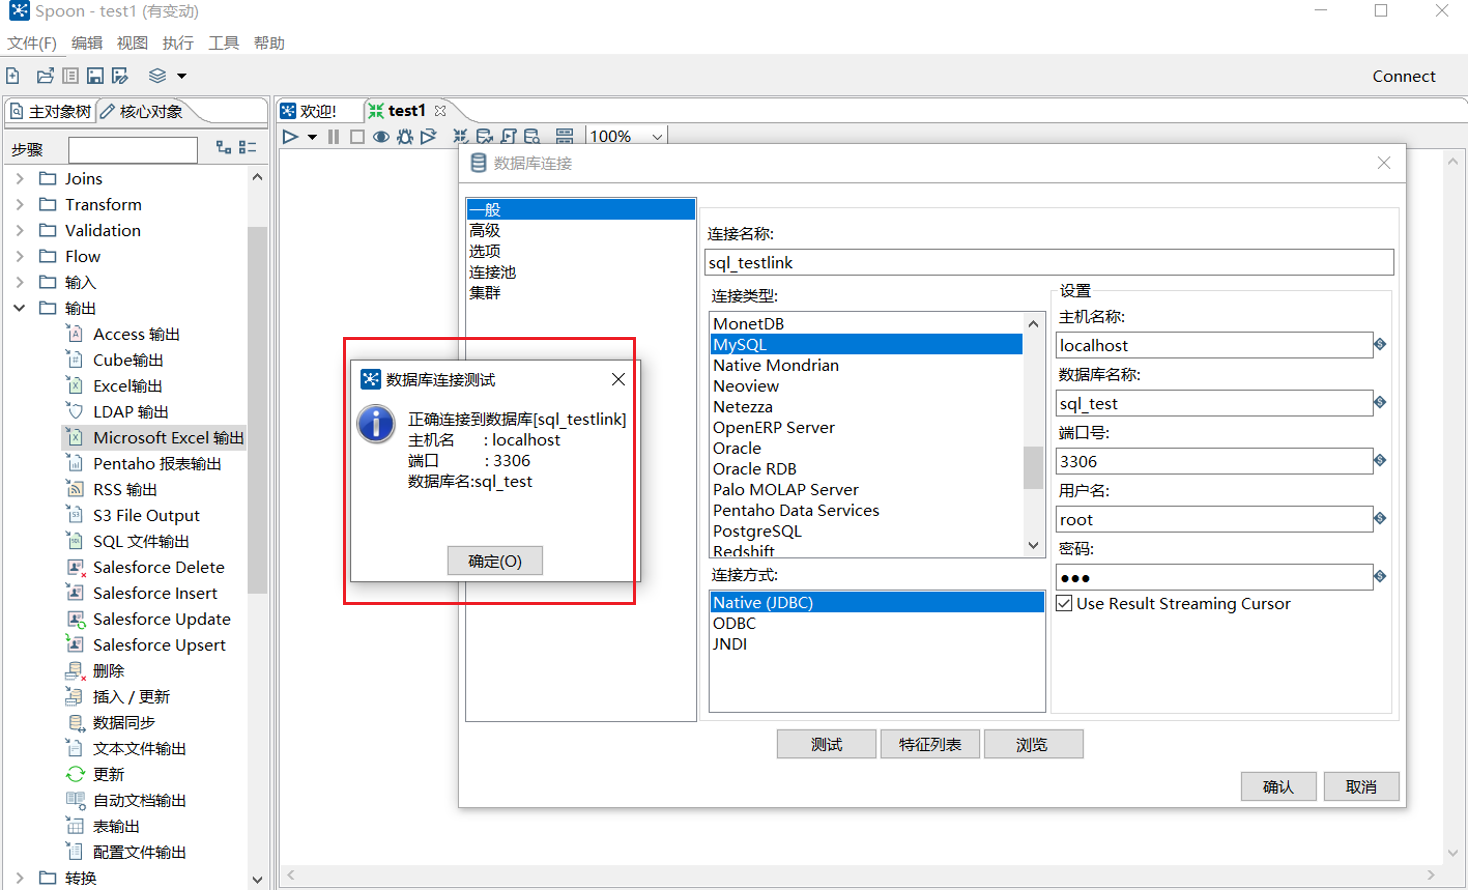Open the perspectives dropdown arrow

[182, 76]
